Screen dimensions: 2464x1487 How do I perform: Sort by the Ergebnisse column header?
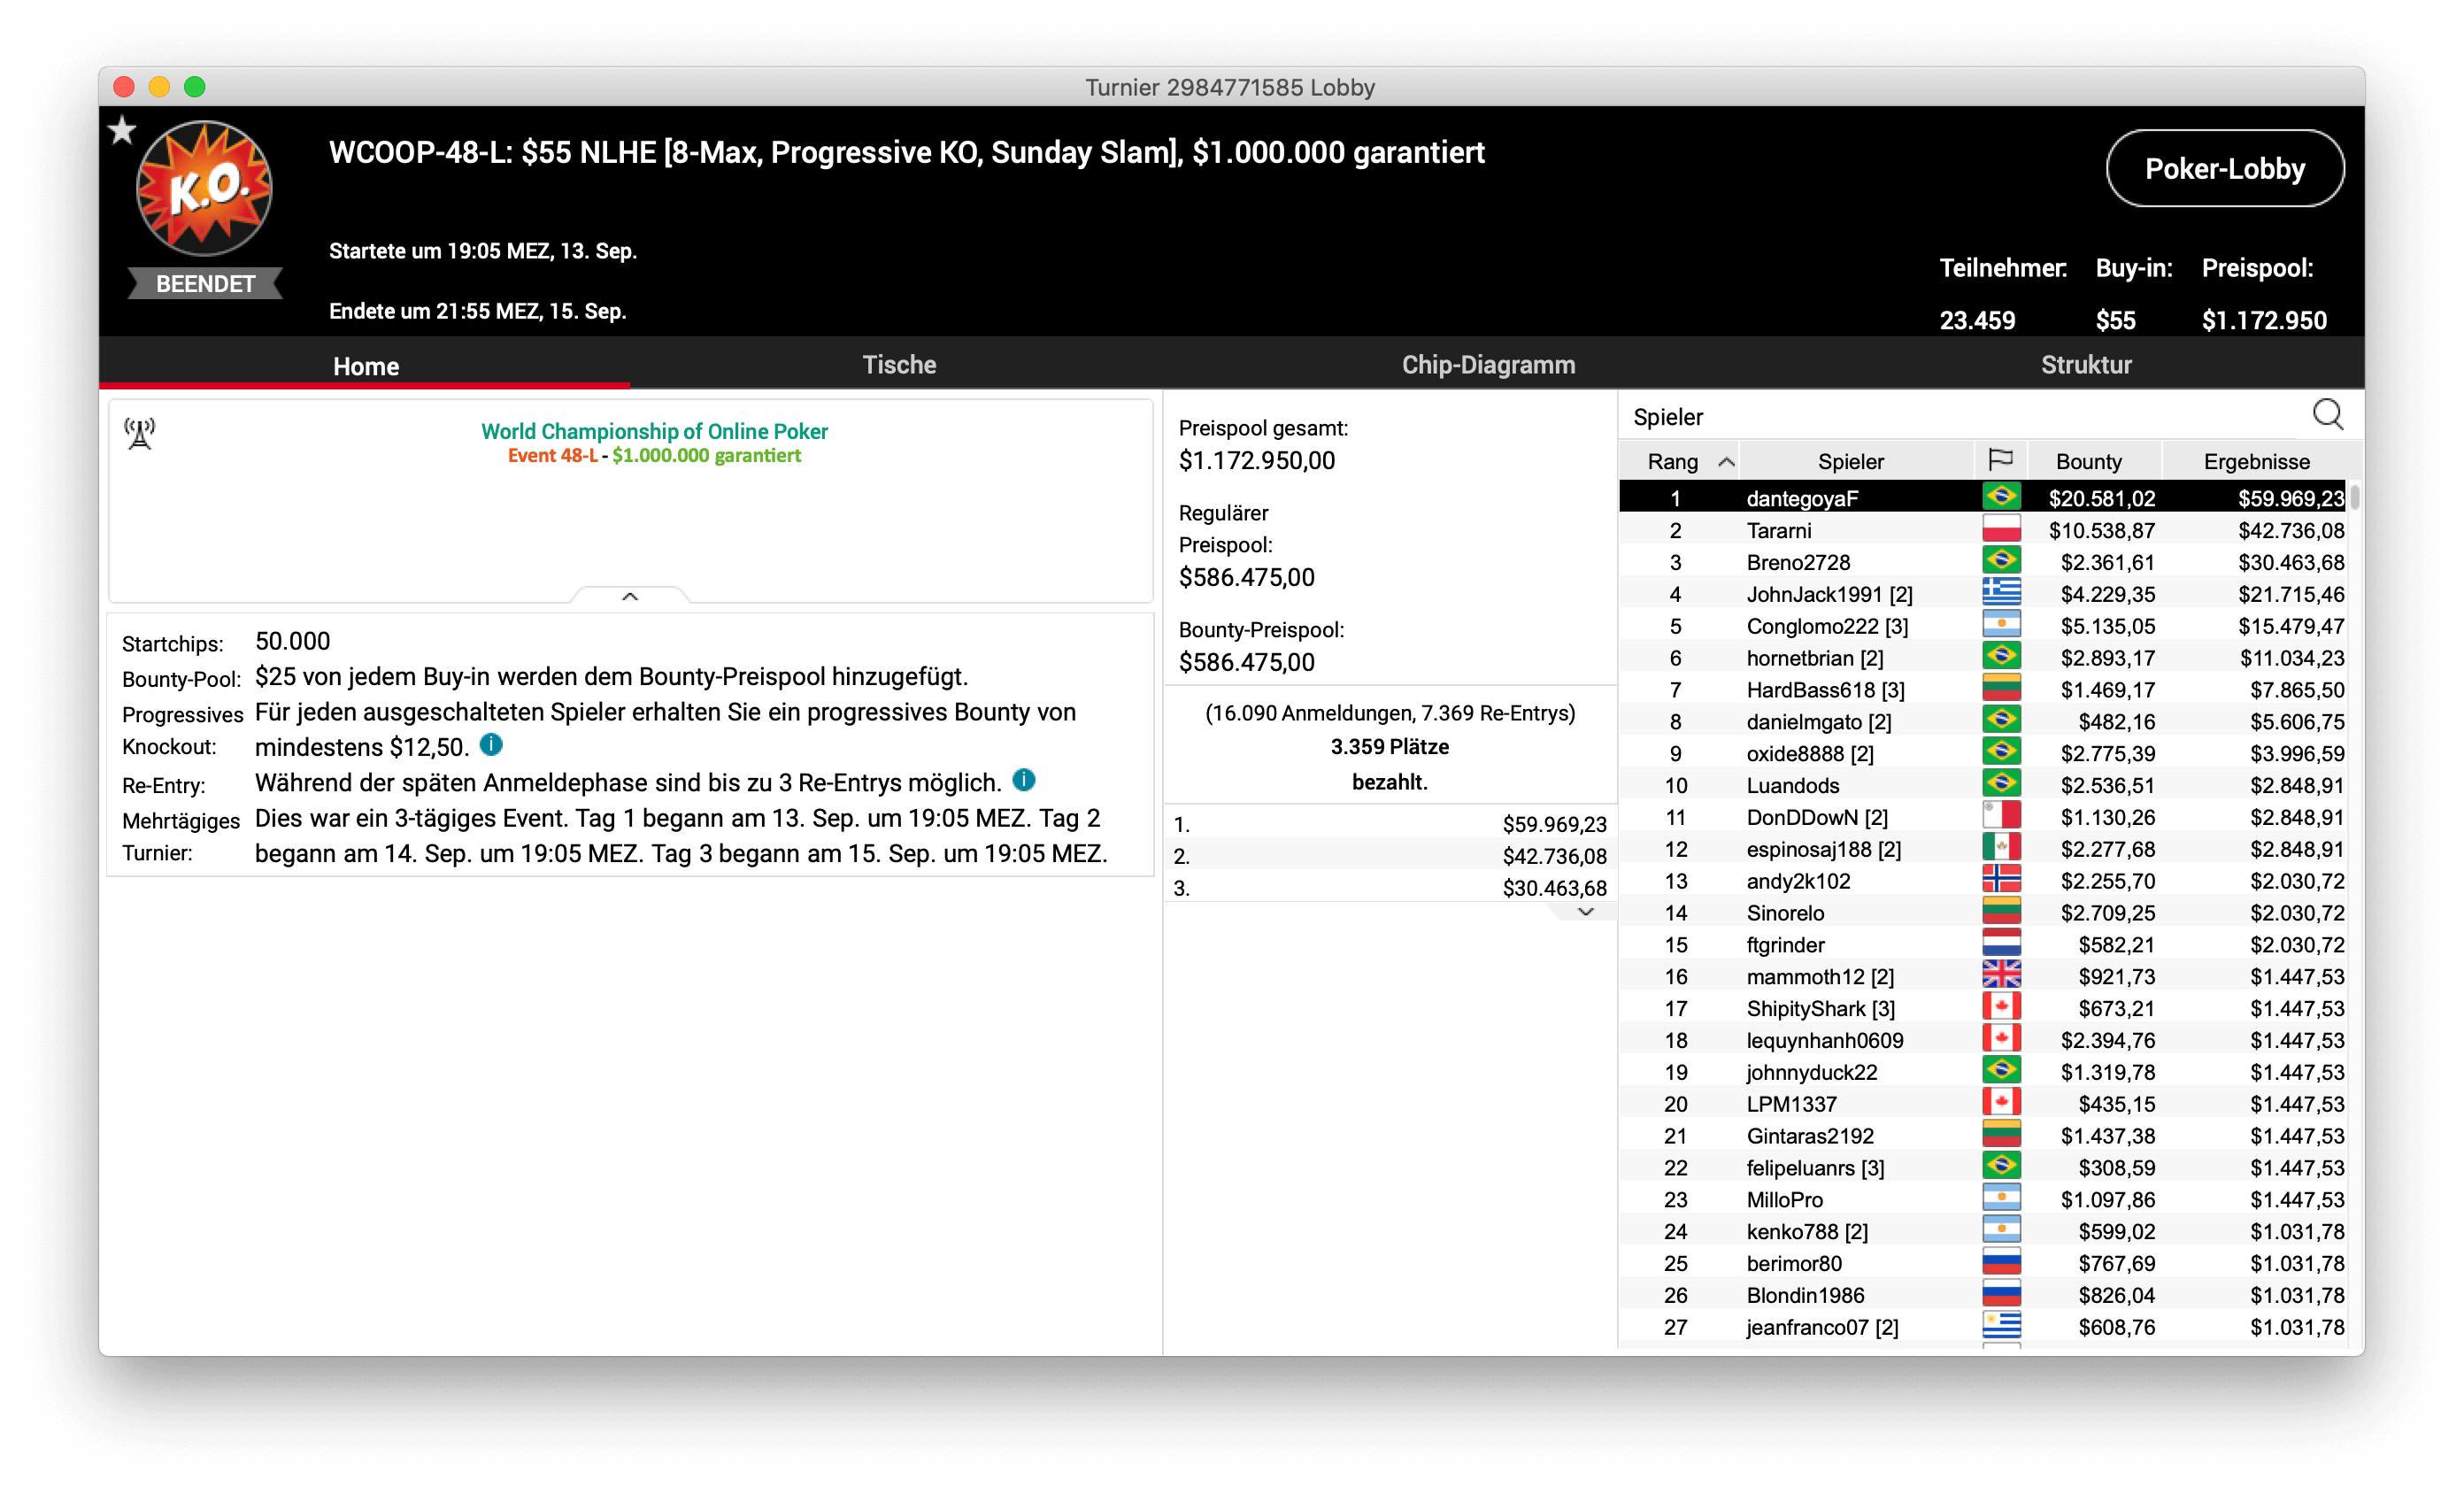pyautogui.click(x=2256, y=461)
